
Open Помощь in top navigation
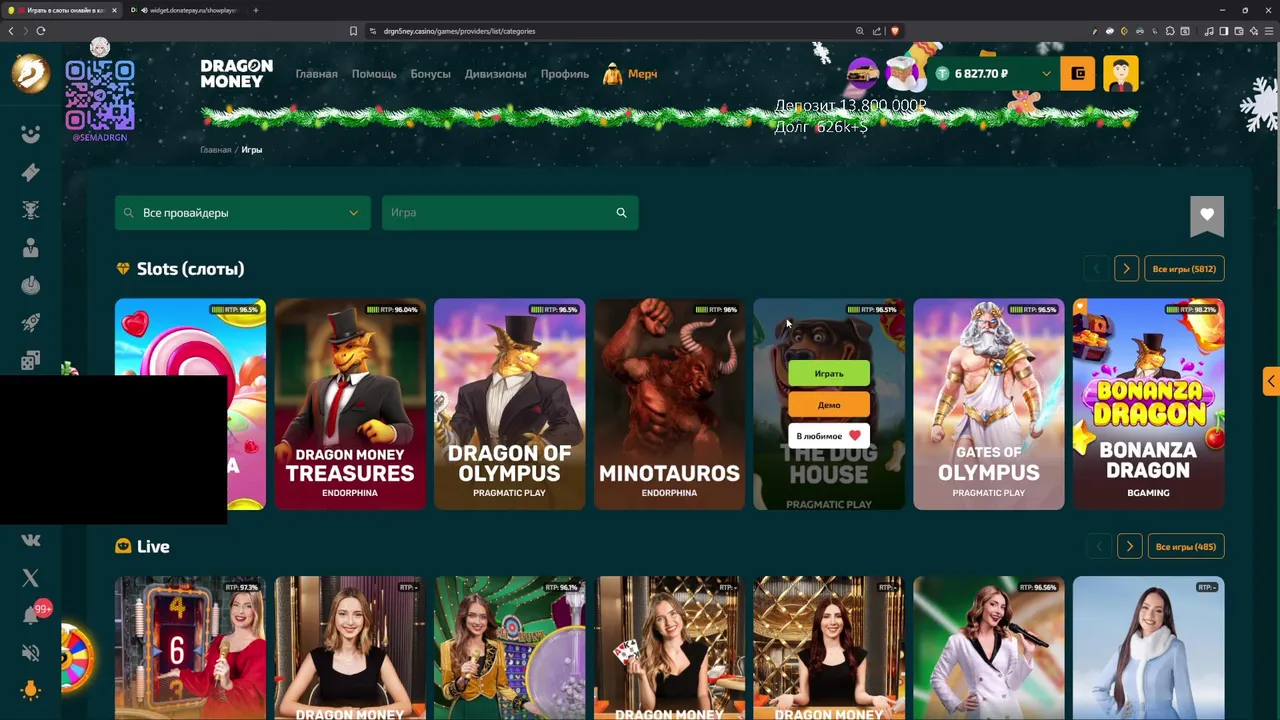click(374, 74)
